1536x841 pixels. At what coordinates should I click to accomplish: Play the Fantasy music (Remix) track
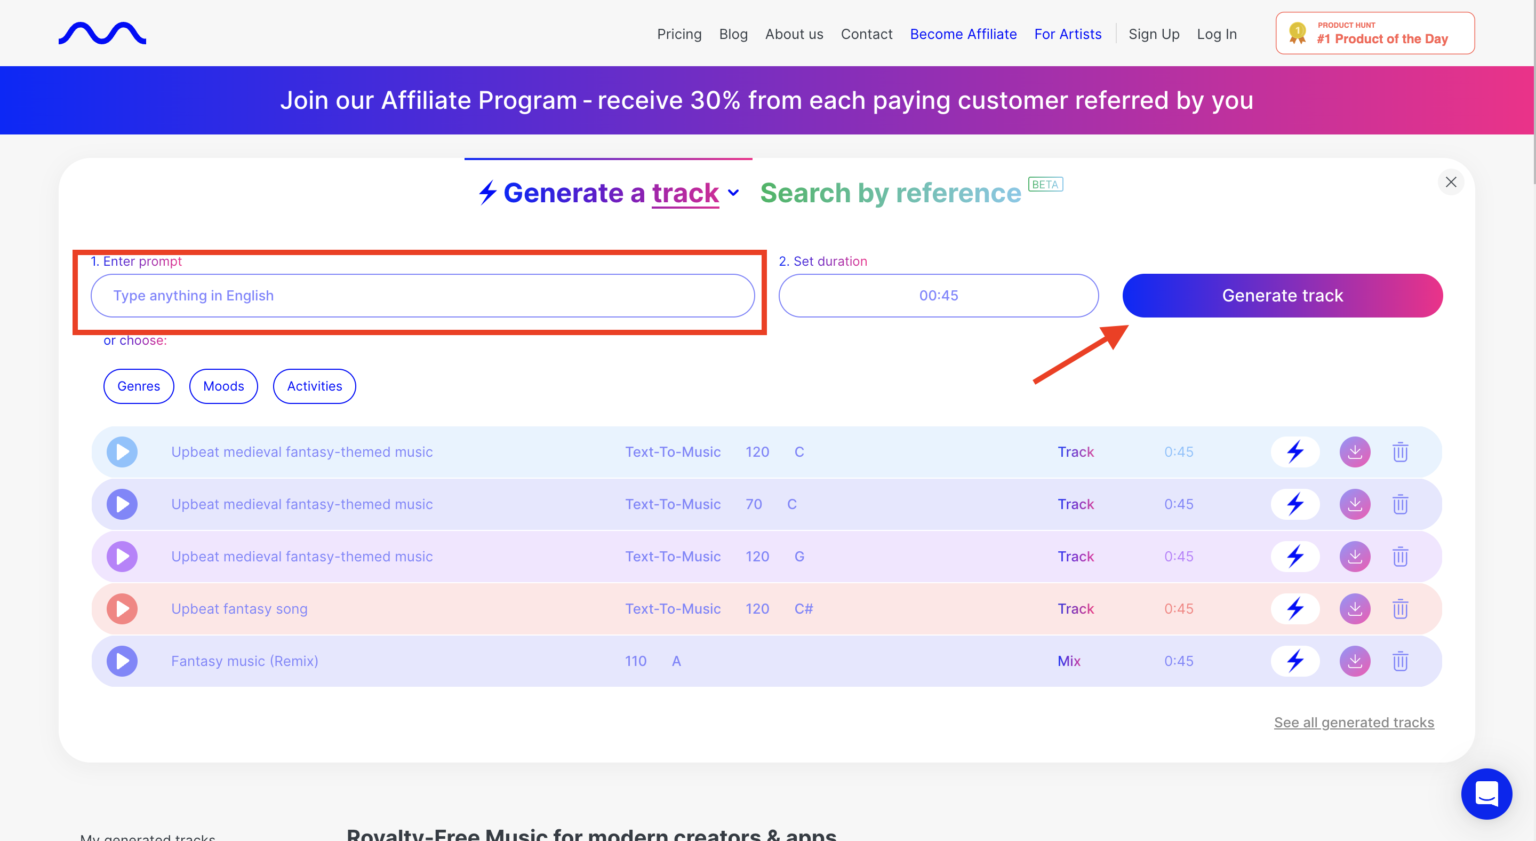pos(122,661)
